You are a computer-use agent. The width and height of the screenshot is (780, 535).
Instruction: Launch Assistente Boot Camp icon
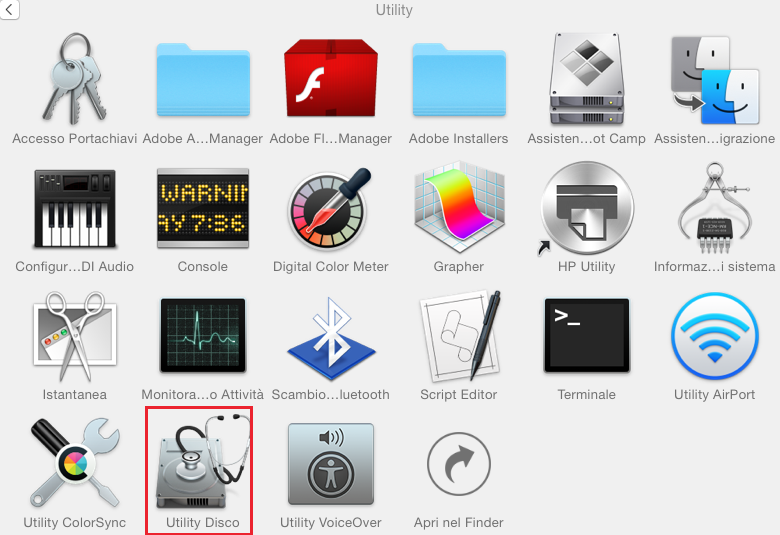pyautogui.click(x=586, y=79)
